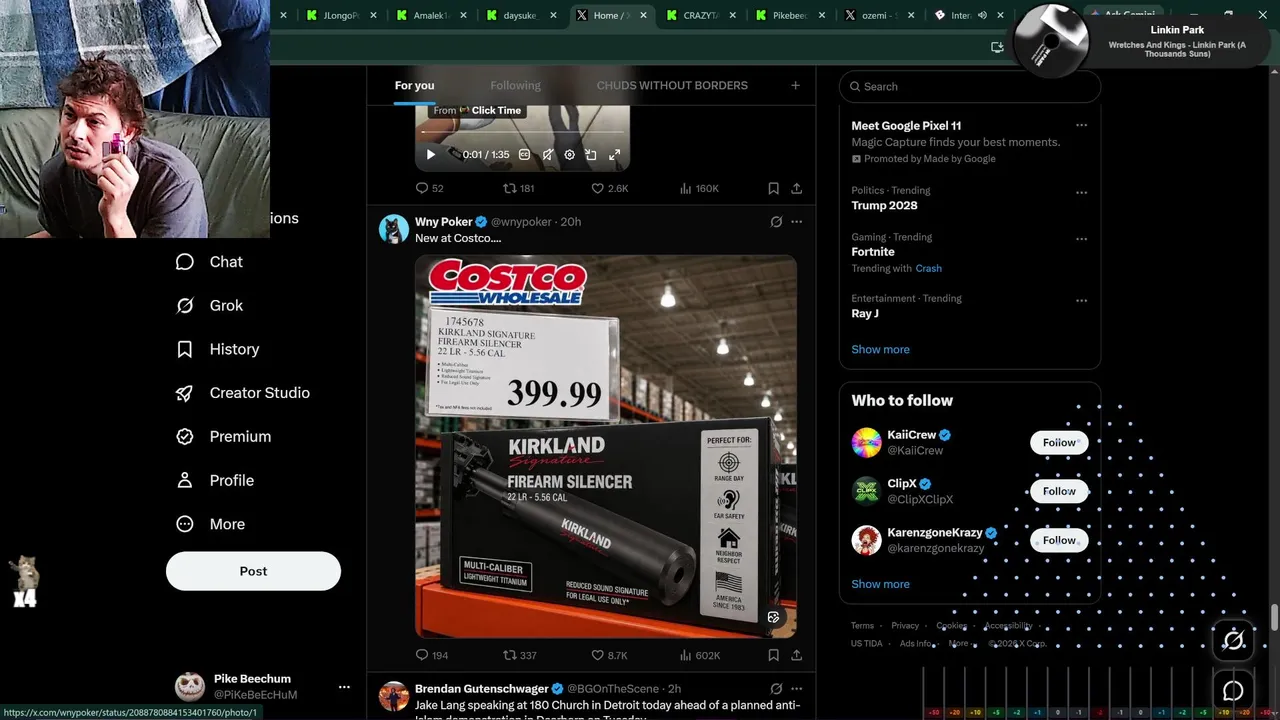Focus the X Search field
The image size is (1280, 720).
[970, 86]
